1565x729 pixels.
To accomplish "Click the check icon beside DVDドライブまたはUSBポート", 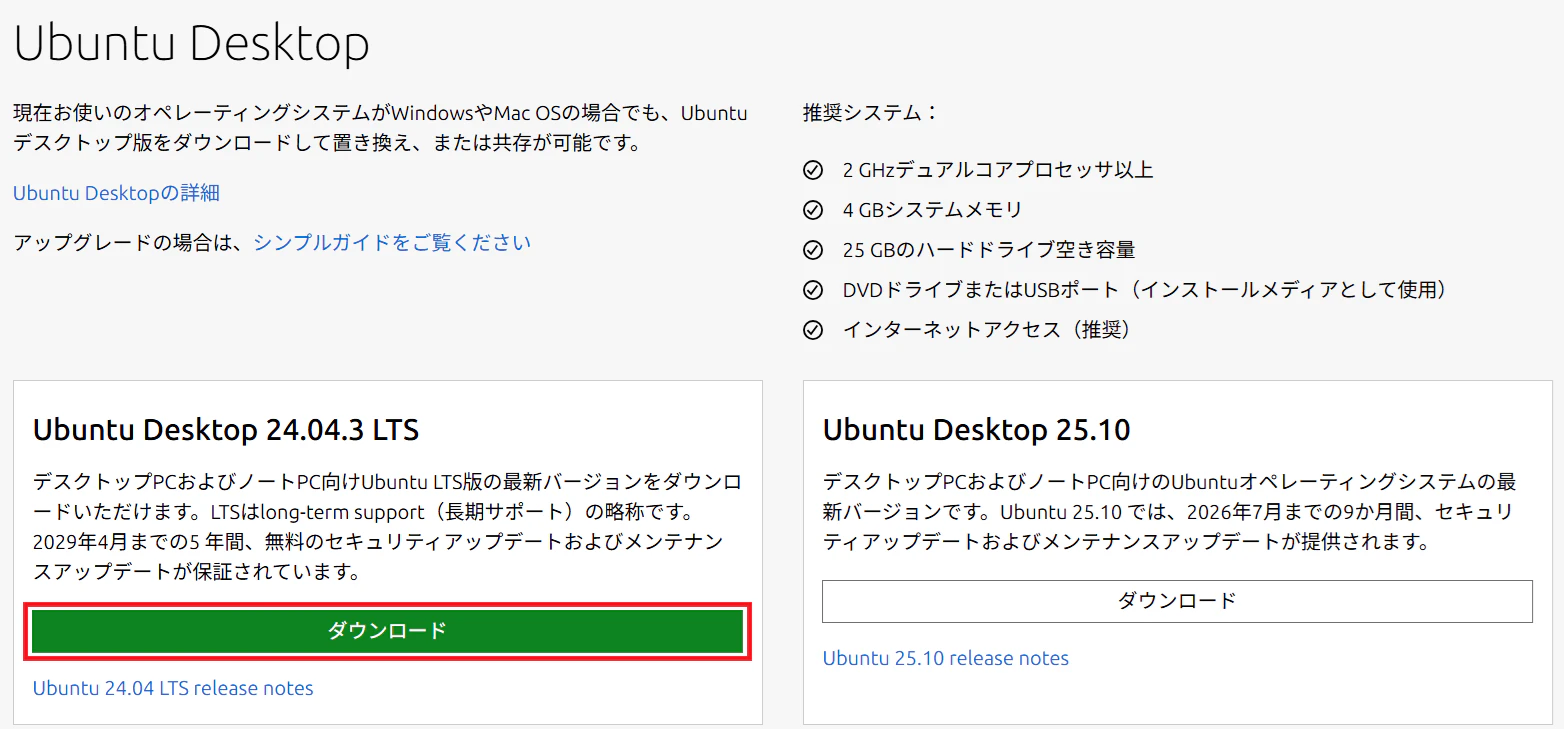I will 813,290.
